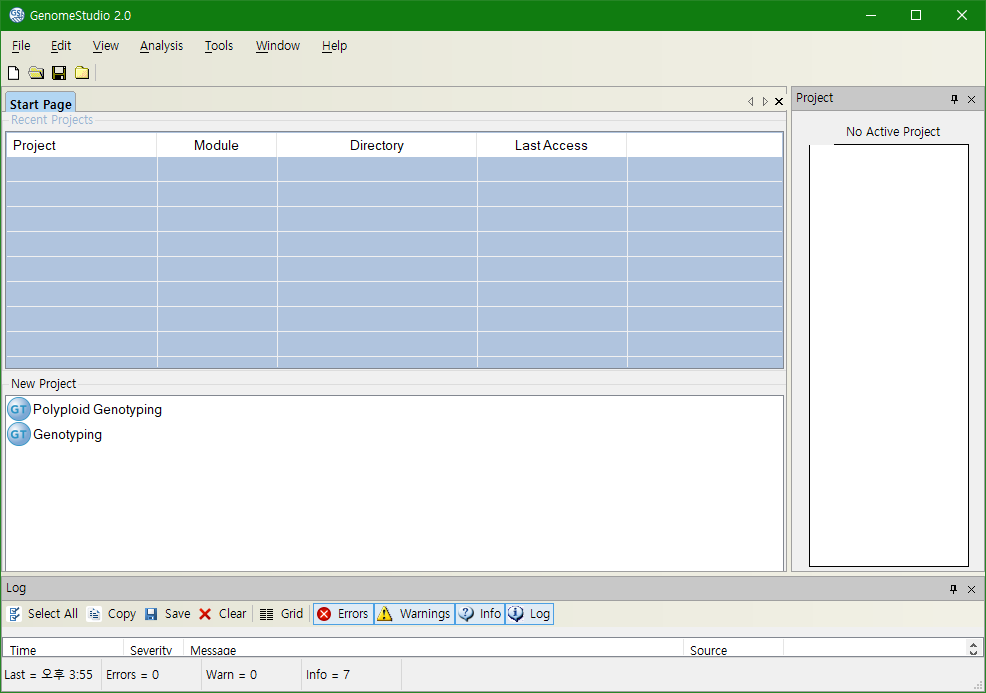Click the New Project toolbar icon
Screen dimensions: 986x693
pyautogui.click(x=13, y=73)
